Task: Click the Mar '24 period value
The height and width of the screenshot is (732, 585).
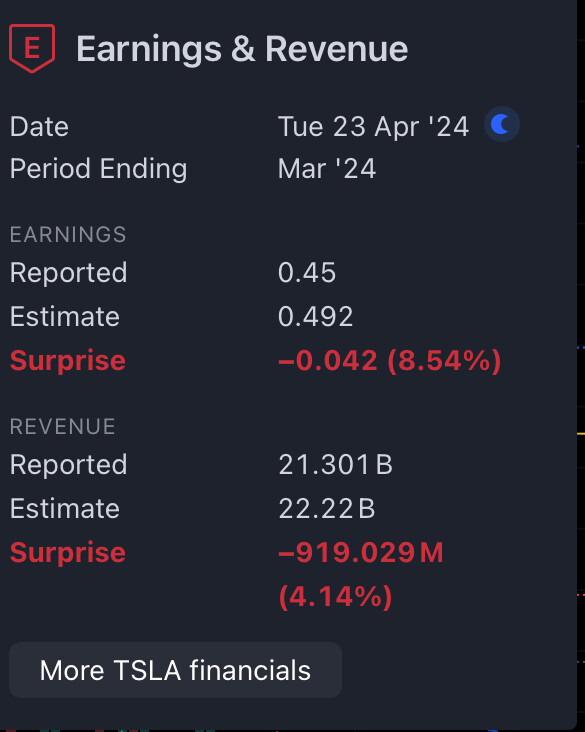Action: pos(327,169)
